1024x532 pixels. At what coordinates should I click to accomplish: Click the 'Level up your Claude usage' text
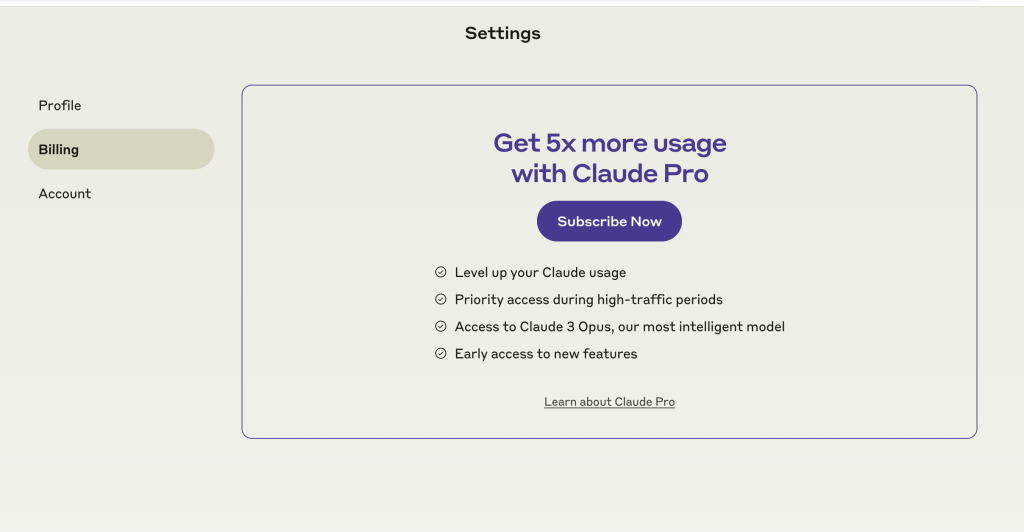coord(540,272)
